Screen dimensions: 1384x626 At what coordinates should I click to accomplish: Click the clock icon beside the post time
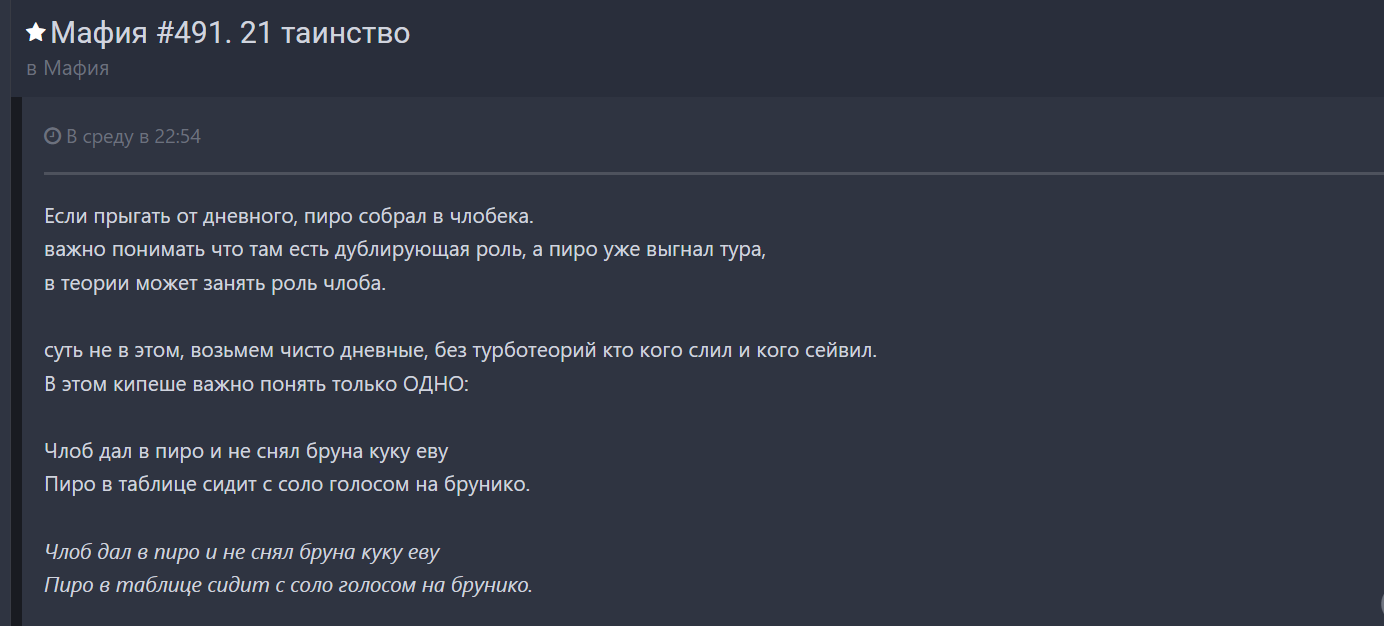tap(52, 137)
